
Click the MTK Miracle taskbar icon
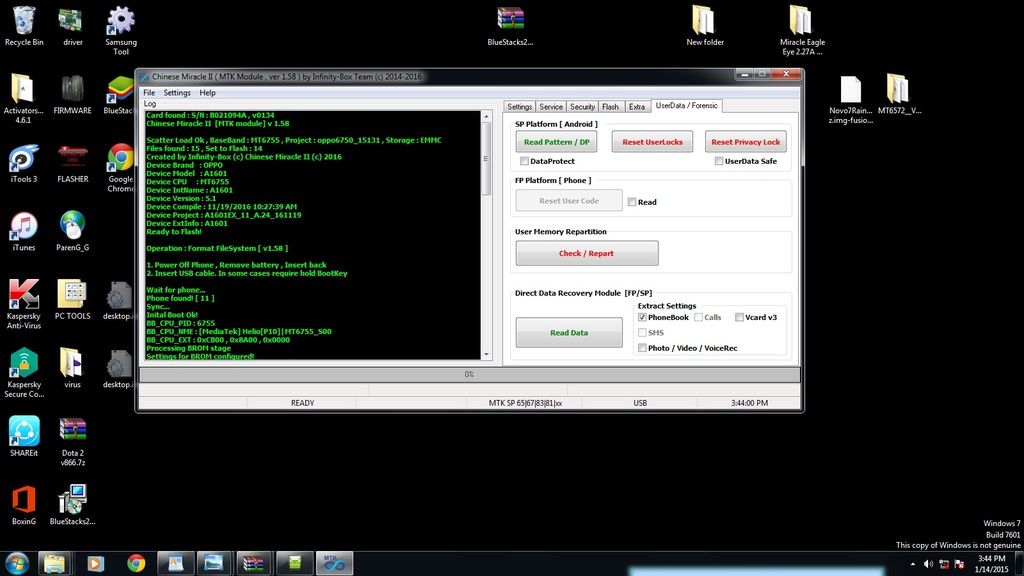coord(333,563)
